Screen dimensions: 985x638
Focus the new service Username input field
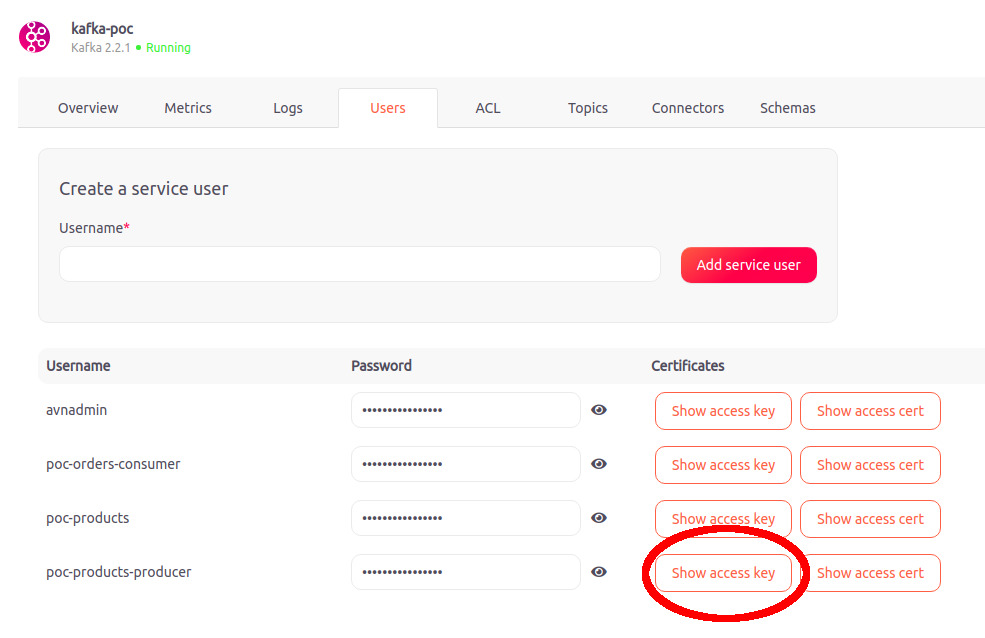360,264
